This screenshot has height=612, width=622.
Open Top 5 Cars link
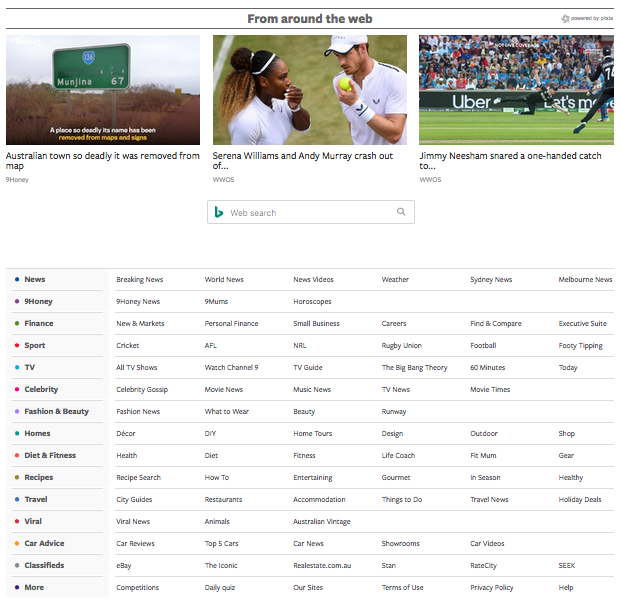click(x=221, y=544)
